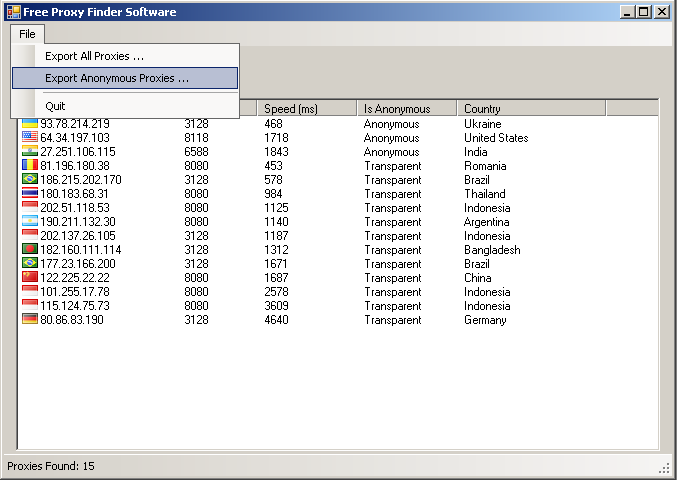Click the China flag beside 122.225.22.22

(30, 278)
